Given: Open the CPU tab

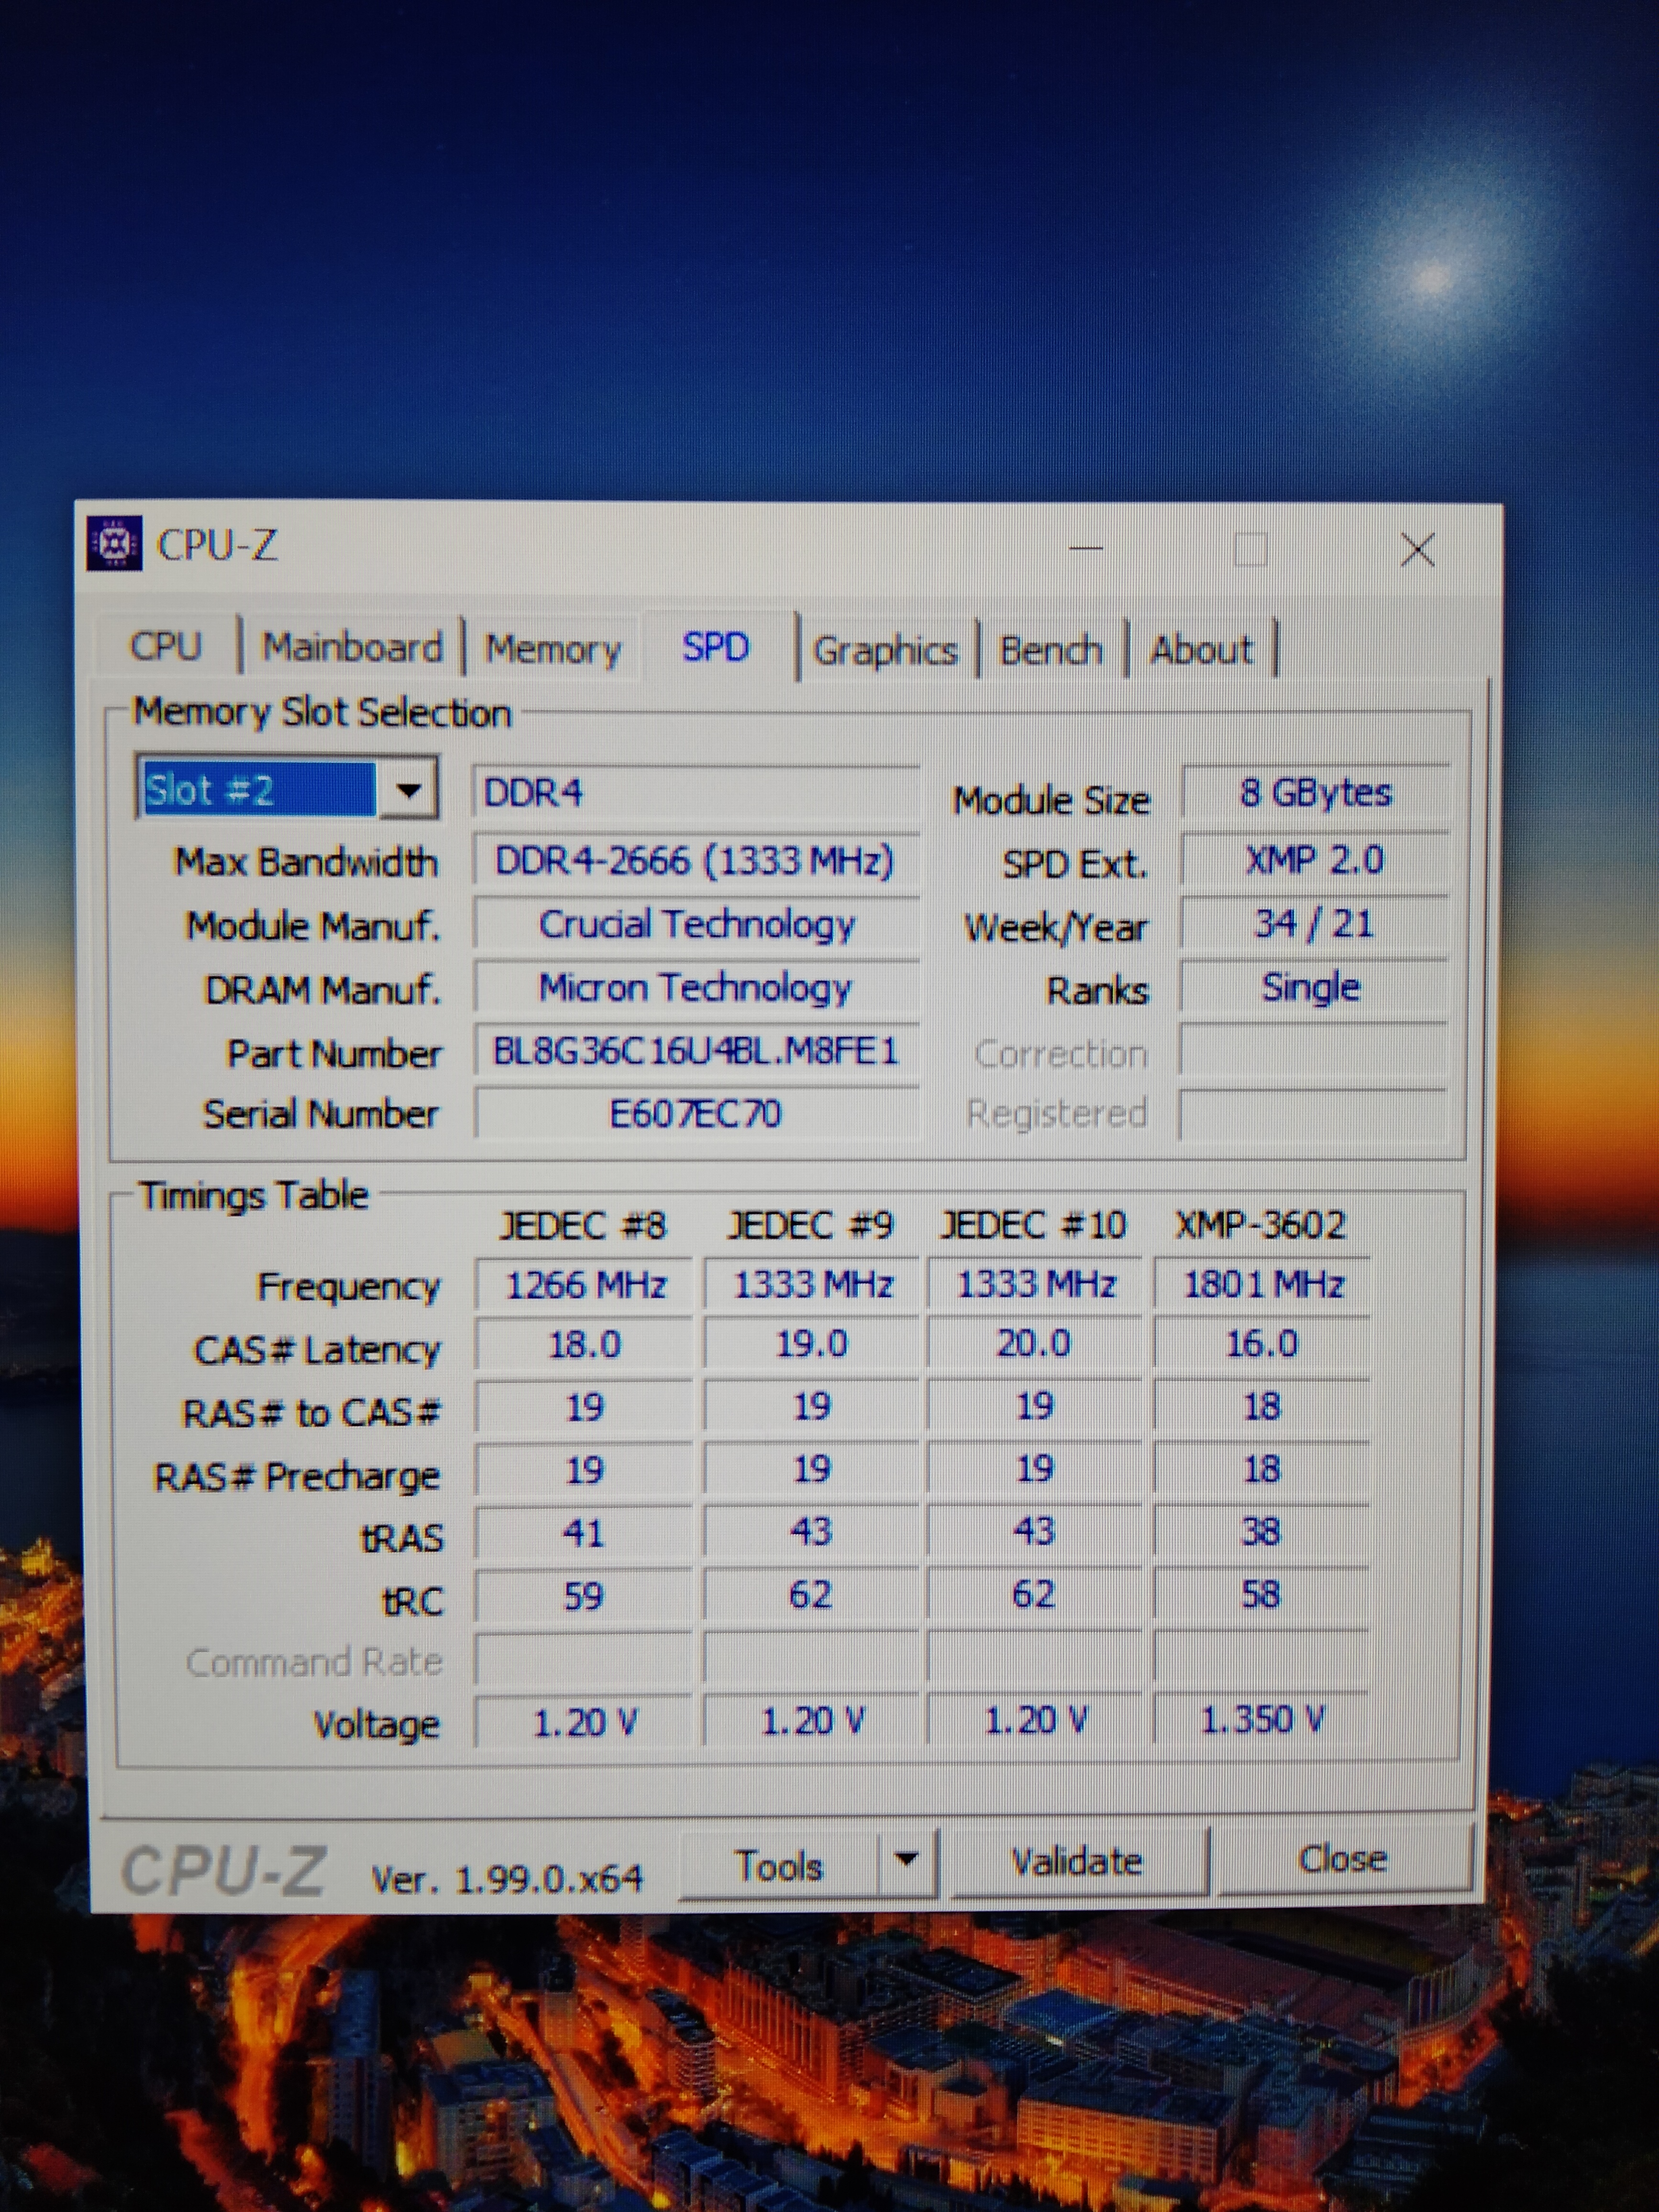Looking at the screenshot, I should click(166, 646).
